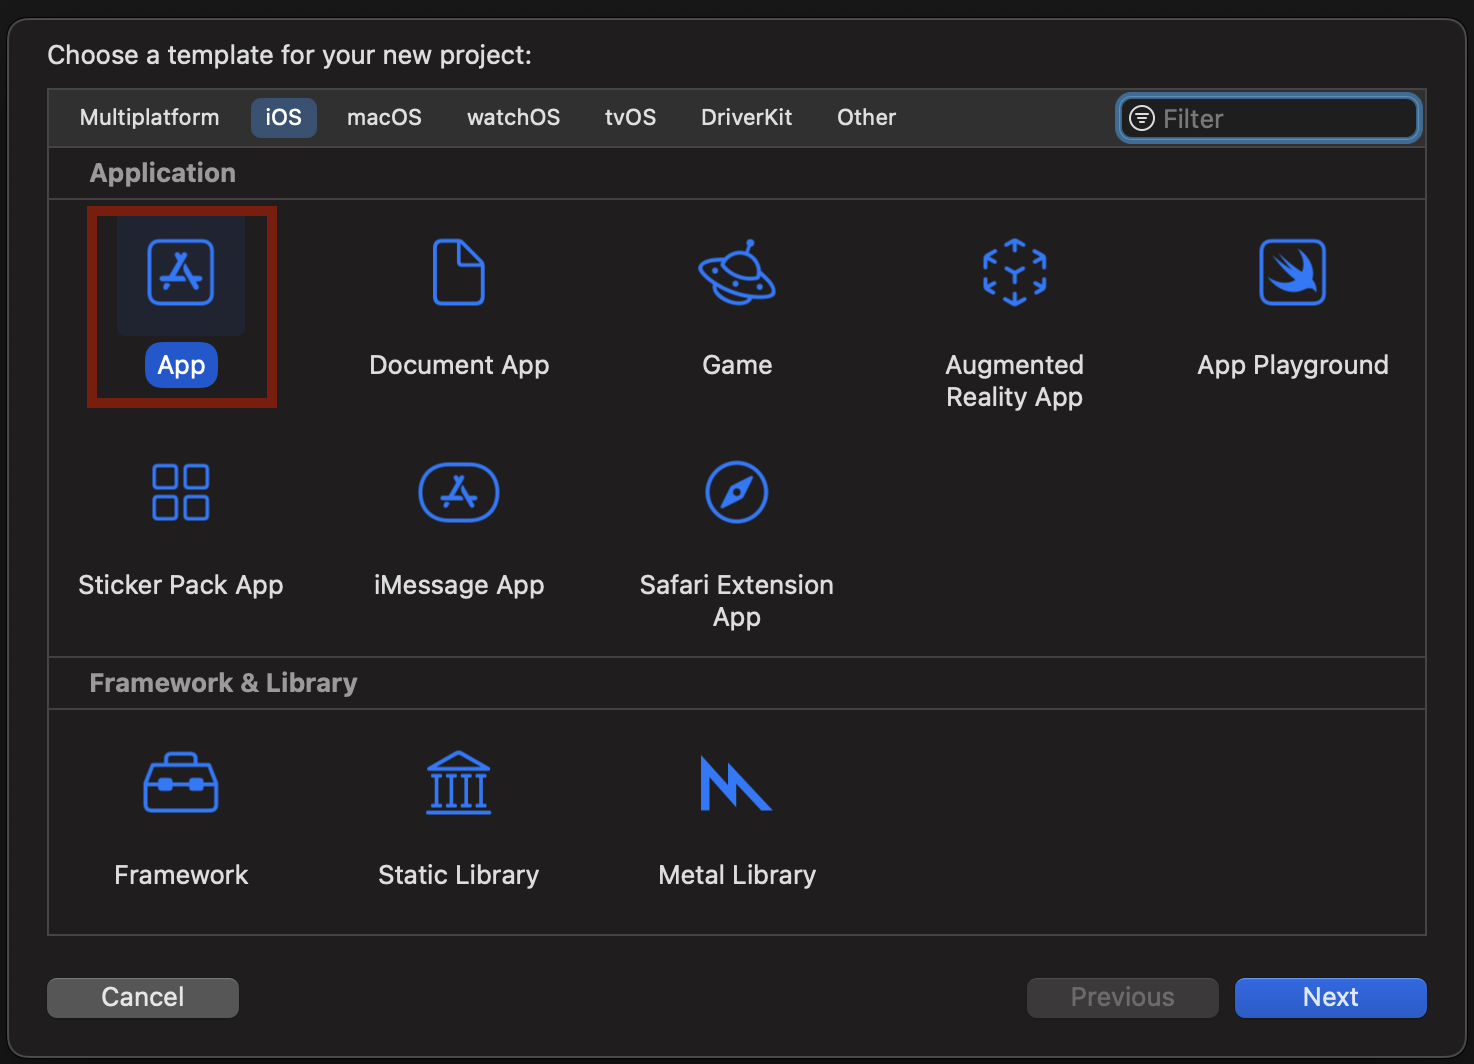This screenshot has width=1474, height=1064.
Task: Click the Cancel button
Action: coord(143,998)
